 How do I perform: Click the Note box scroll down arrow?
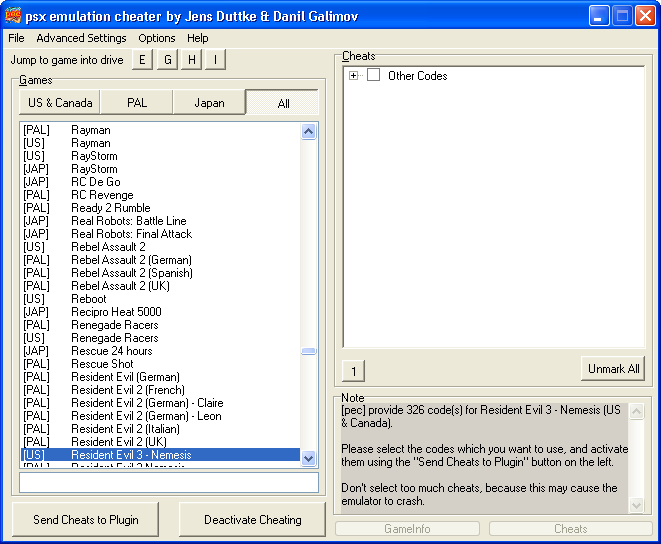pyautogui.click(x=636, y=505)
